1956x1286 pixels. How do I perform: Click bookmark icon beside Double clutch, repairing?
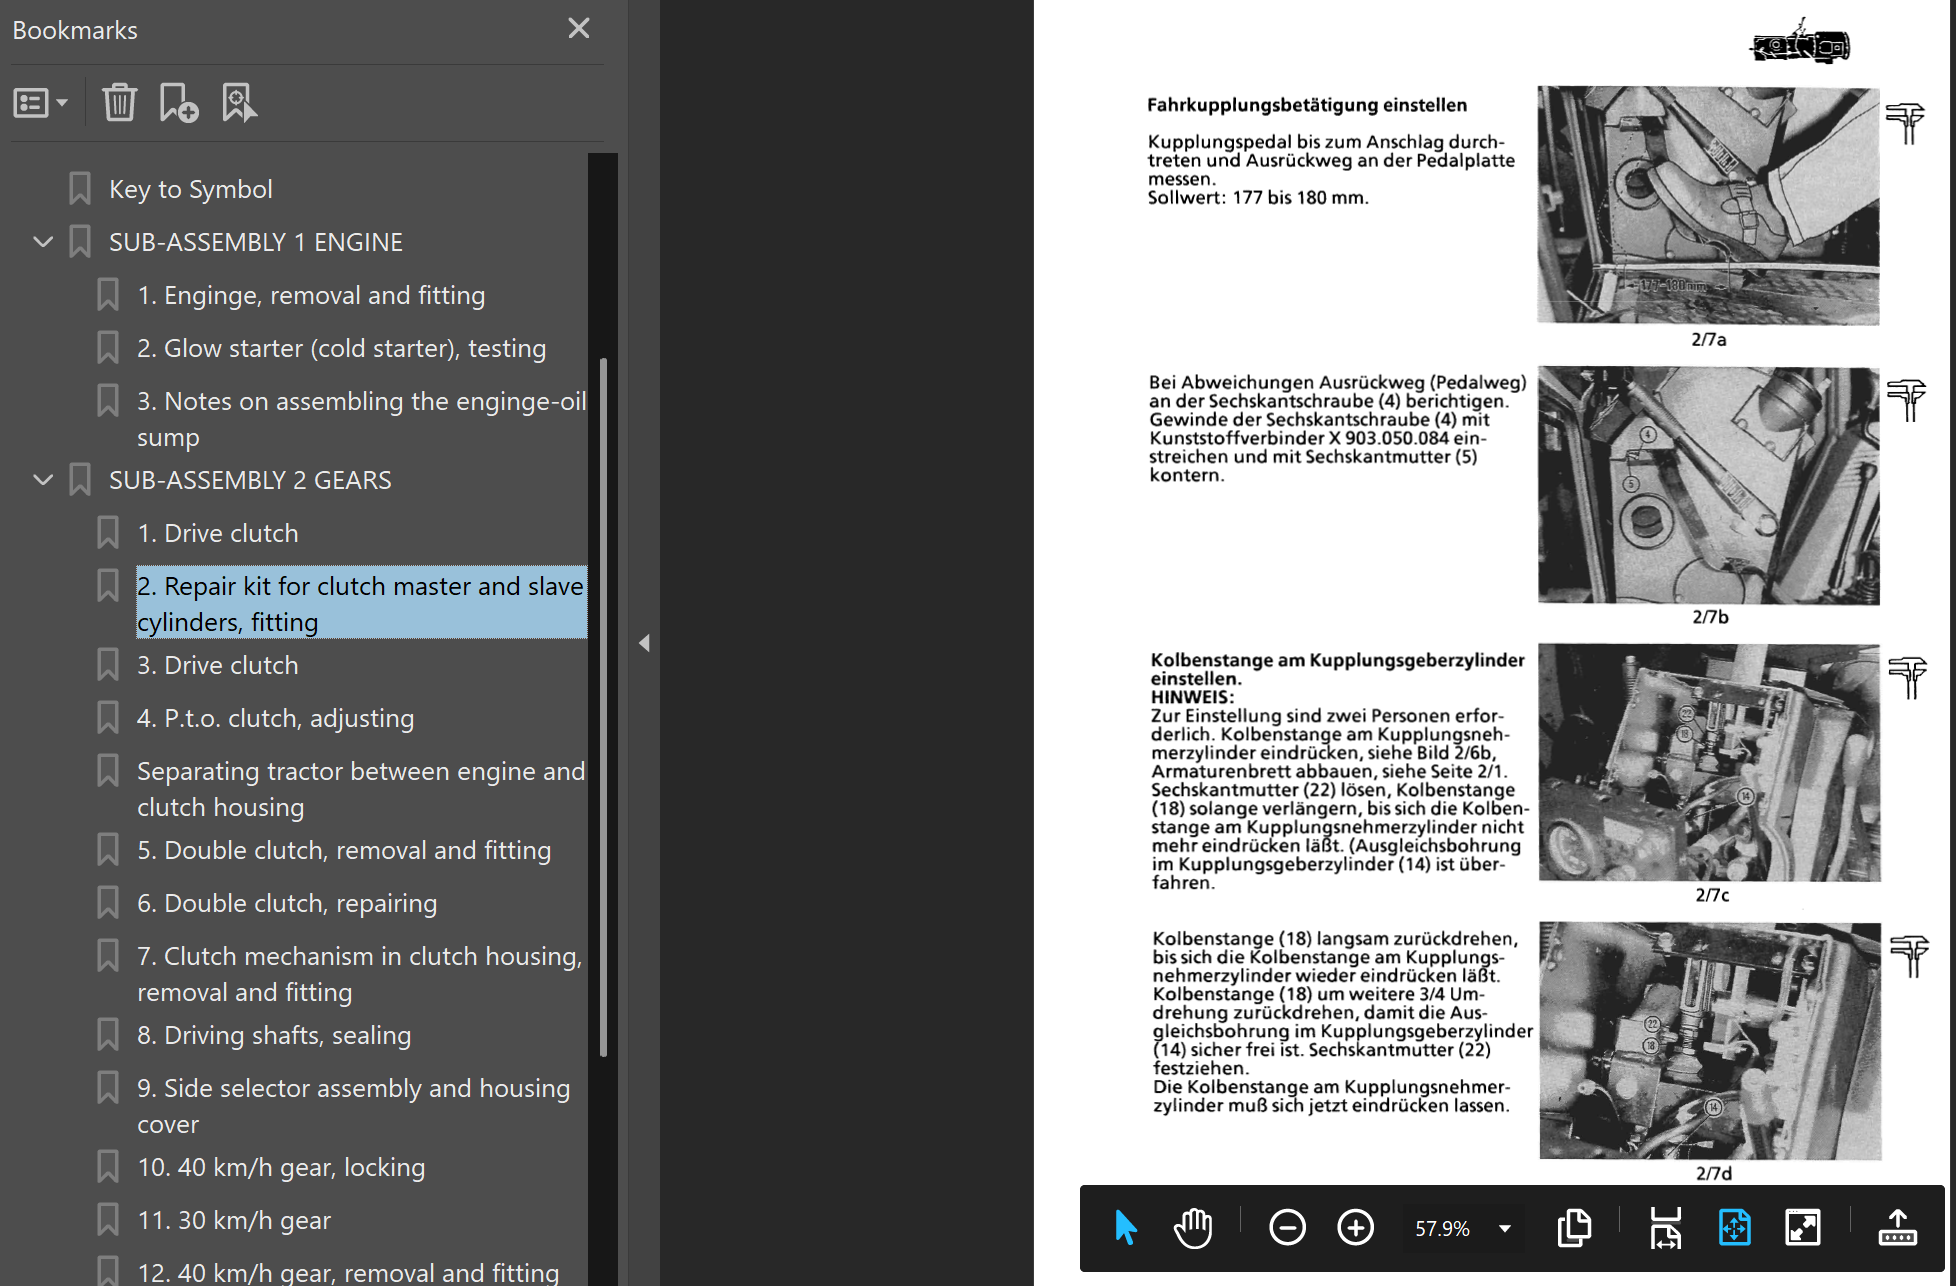pos(108,902)
